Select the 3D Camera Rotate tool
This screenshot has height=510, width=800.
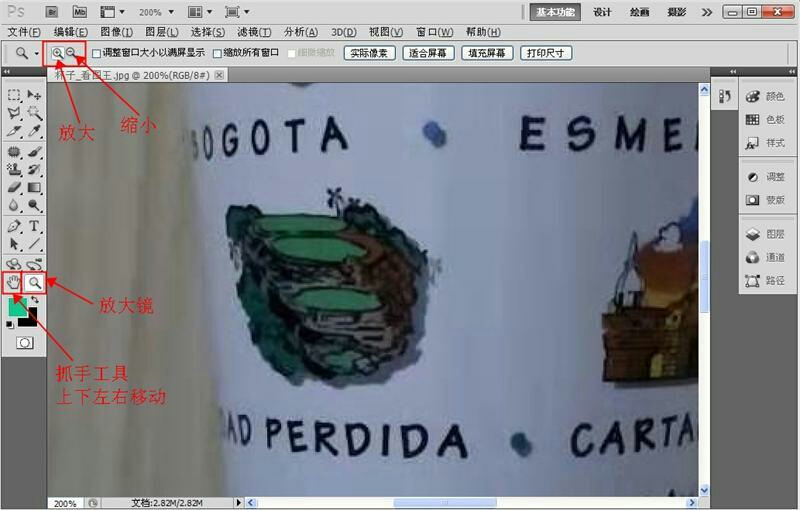coord(34,264)
